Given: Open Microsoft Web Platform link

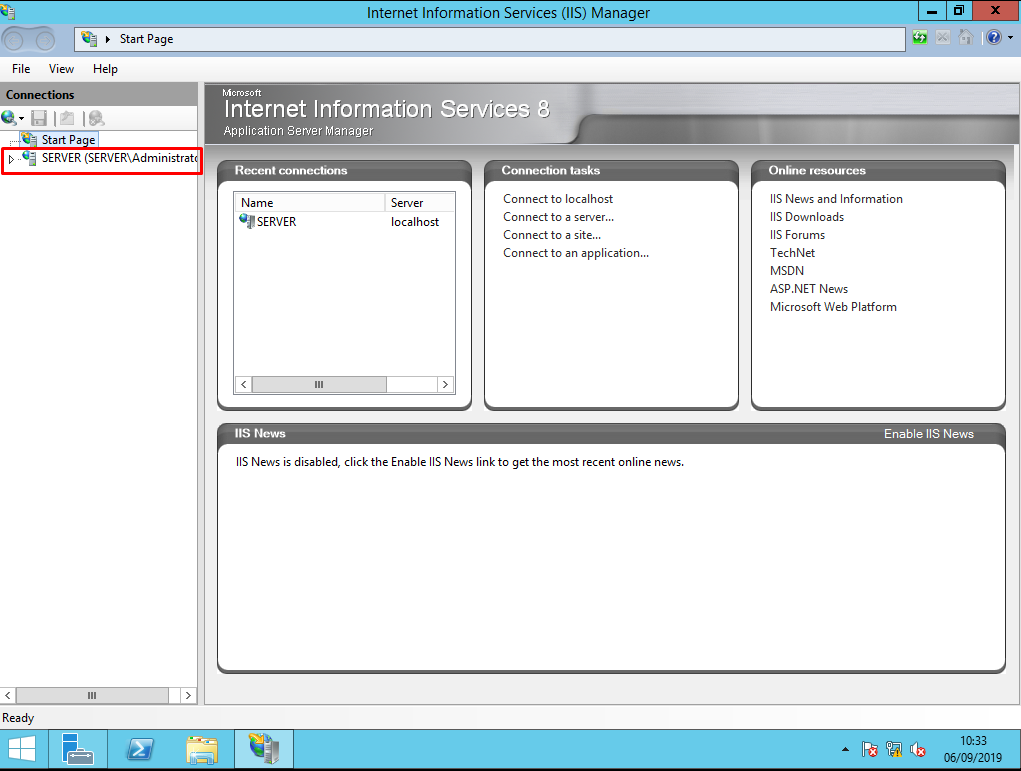Looking at the screenshot, I should 833,307.
